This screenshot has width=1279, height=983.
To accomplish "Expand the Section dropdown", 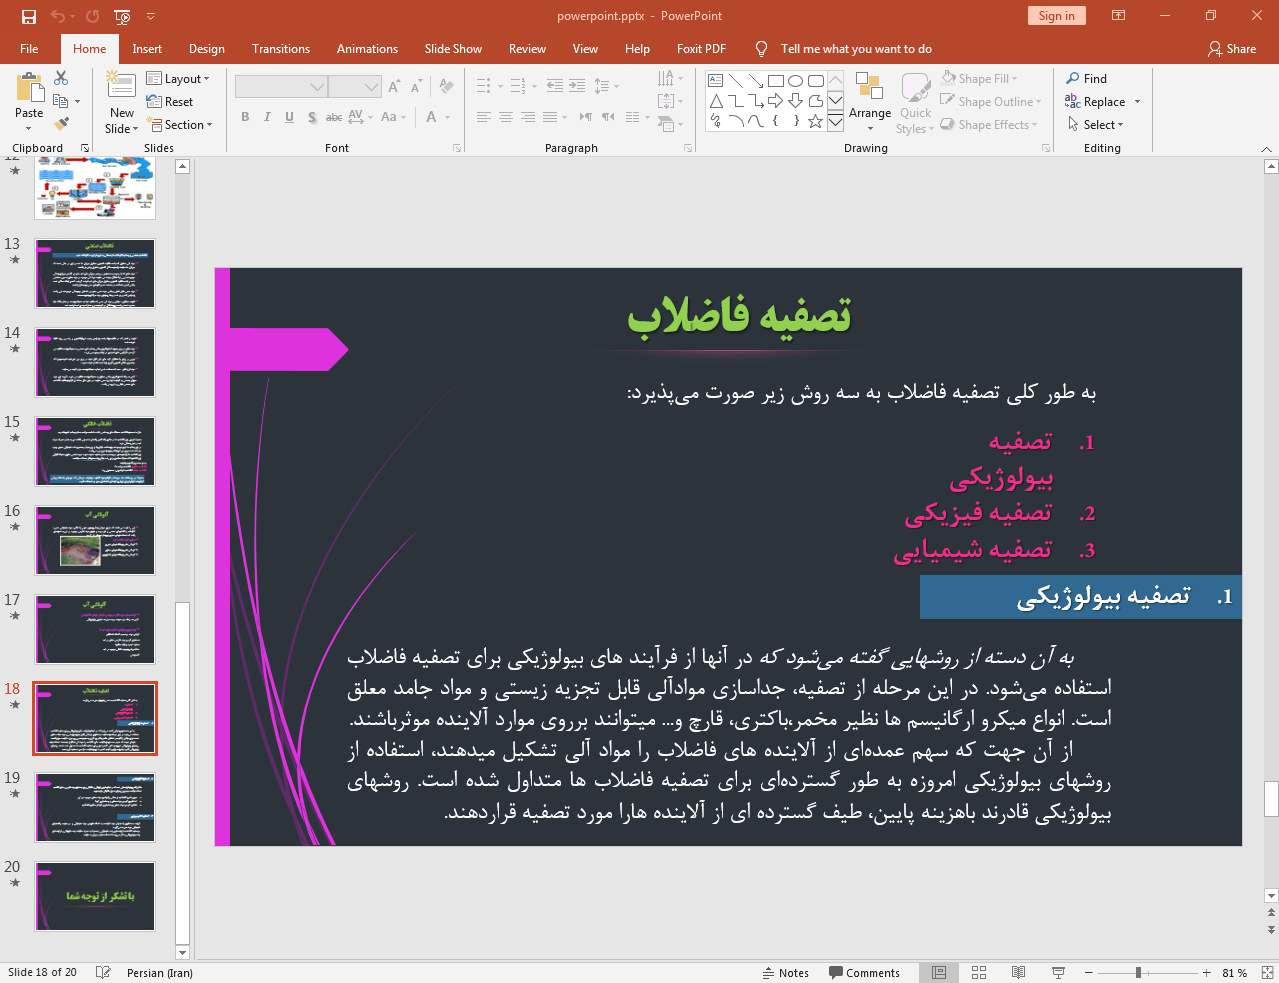I will (180, 125).
